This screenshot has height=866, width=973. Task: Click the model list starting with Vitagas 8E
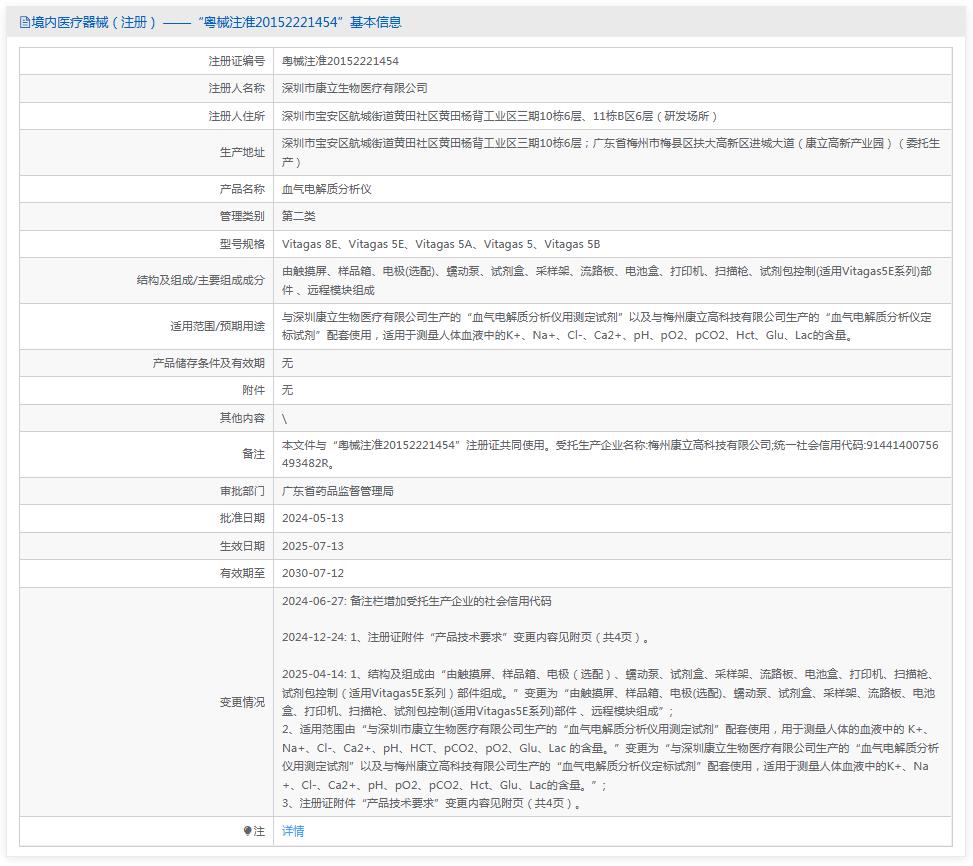(441, 244)
